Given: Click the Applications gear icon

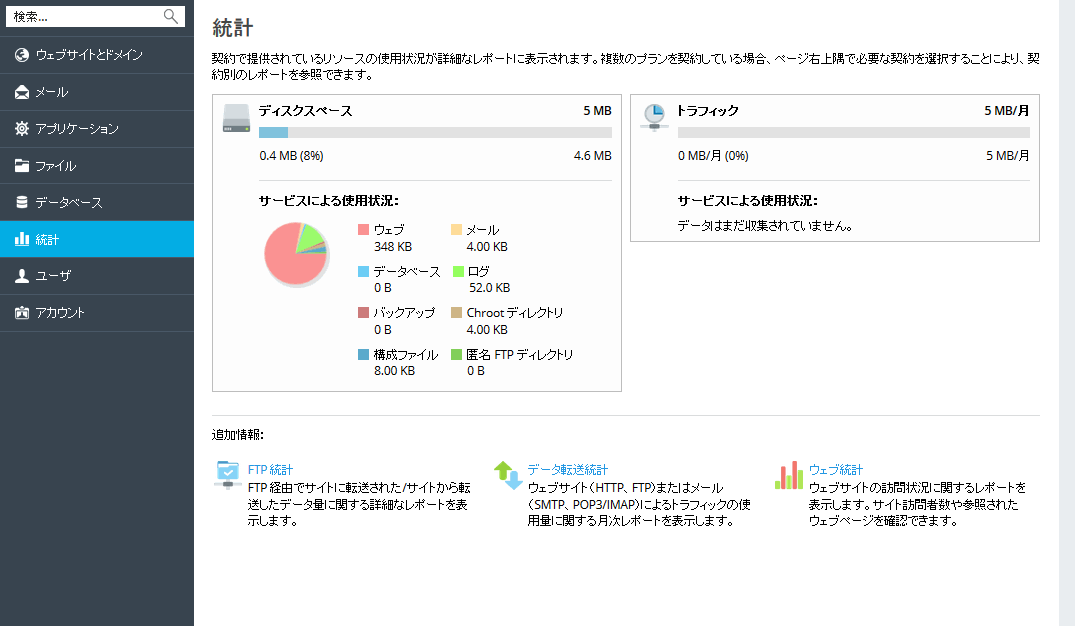Looking at the screenshot, I should (x=22, y=129).
